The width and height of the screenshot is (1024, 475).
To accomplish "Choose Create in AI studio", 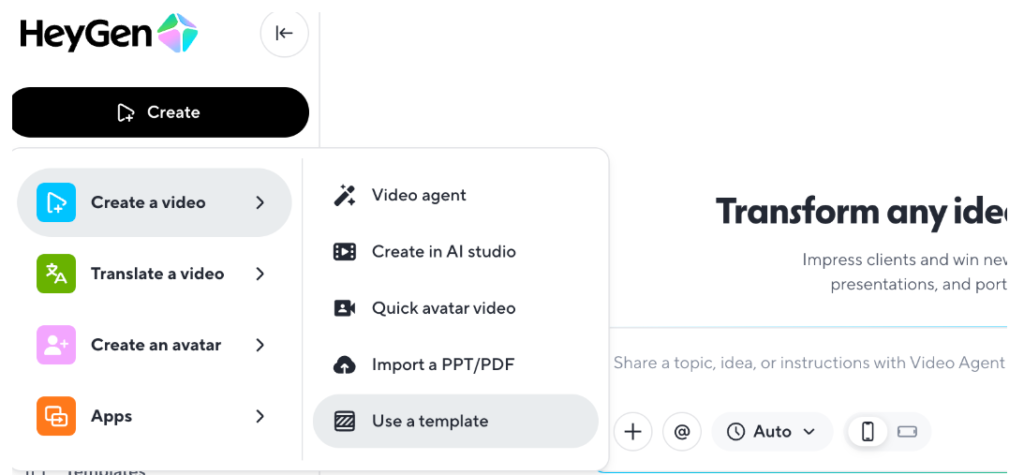I will (443, 252).
